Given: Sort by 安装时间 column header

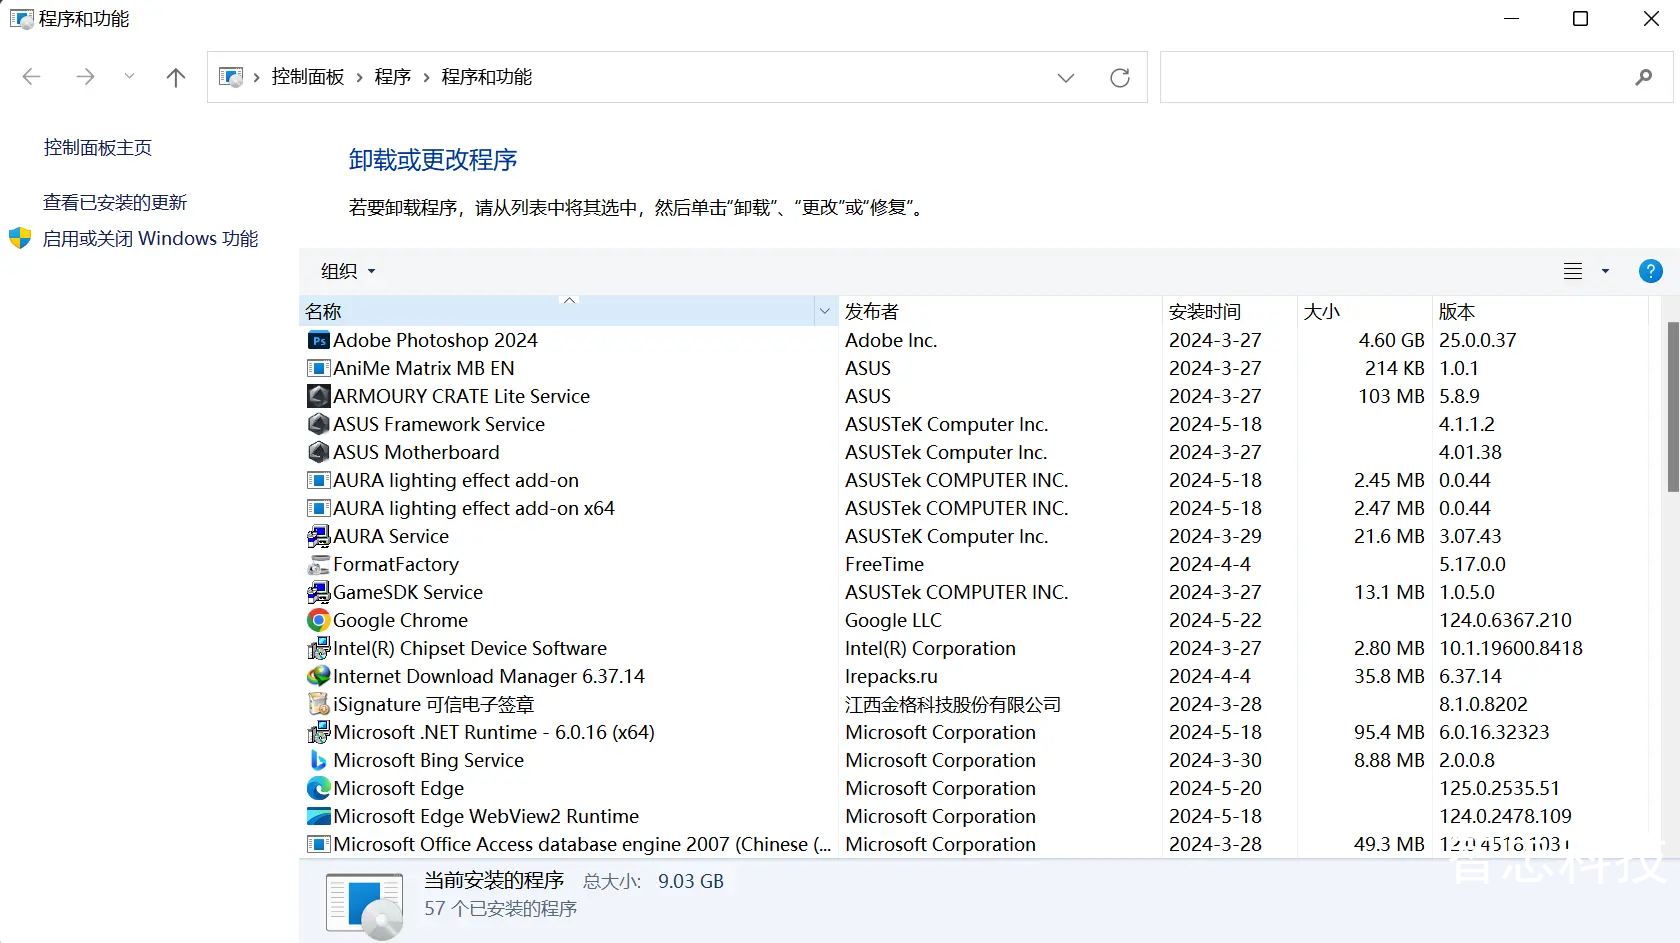Looking at the screenshot, I should point(1230,312).
